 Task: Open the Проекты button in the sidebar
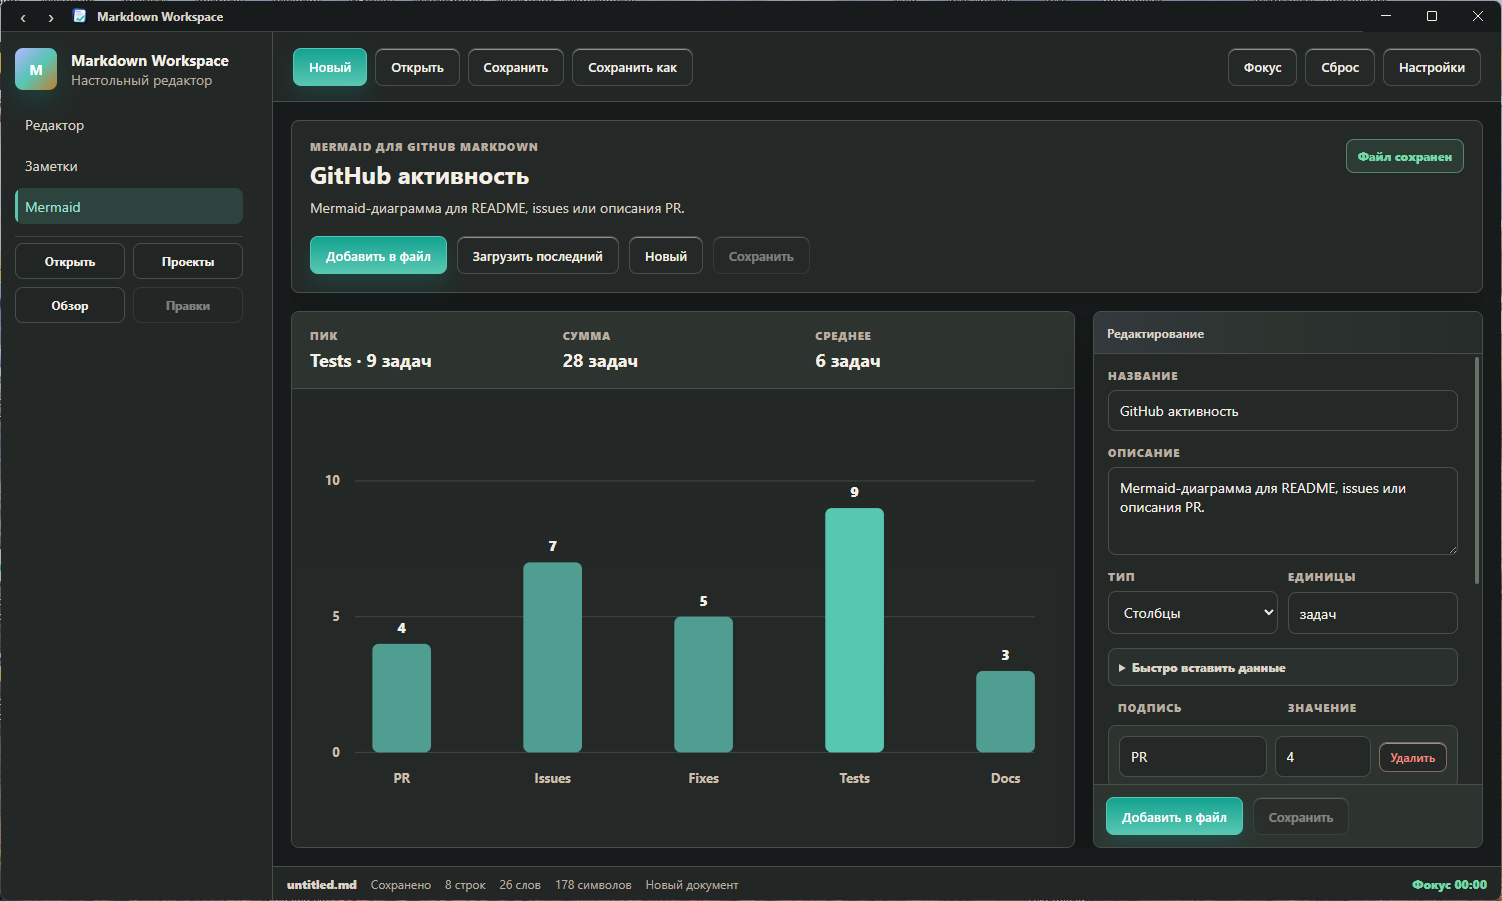click(188, 261)
